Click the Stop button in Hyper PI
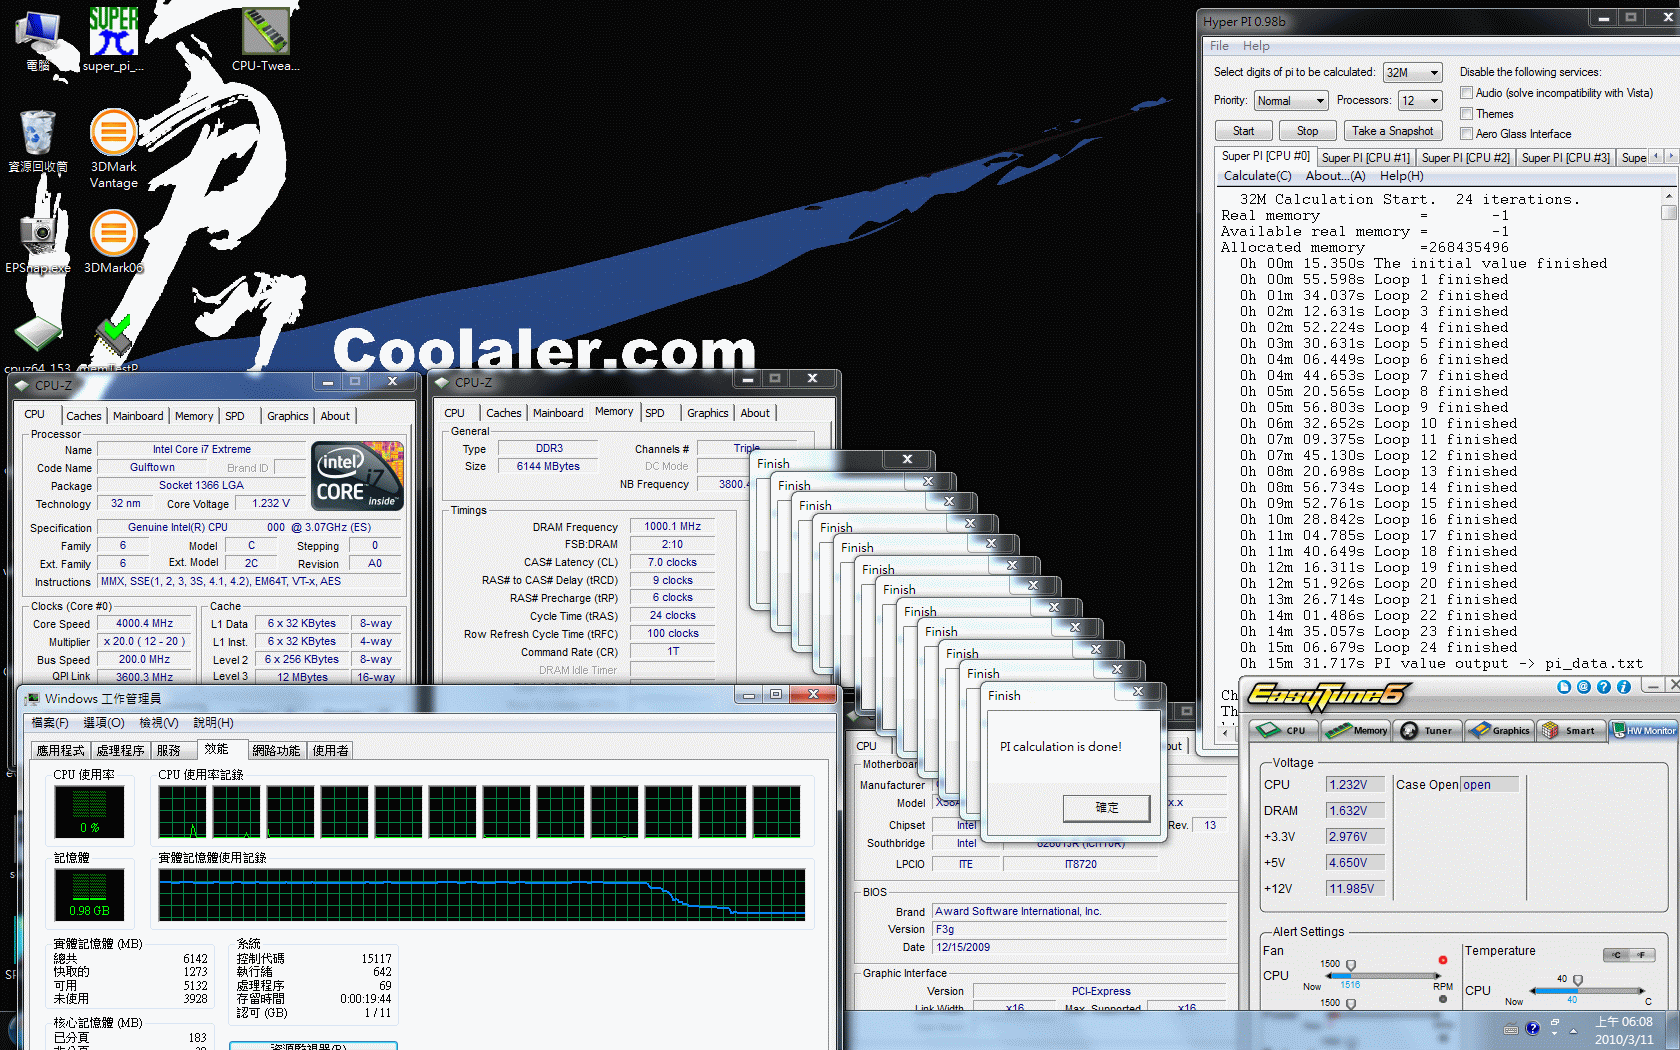Screen dimensions: 1680x1050 pyautogui.click(x=1307, y=131)
